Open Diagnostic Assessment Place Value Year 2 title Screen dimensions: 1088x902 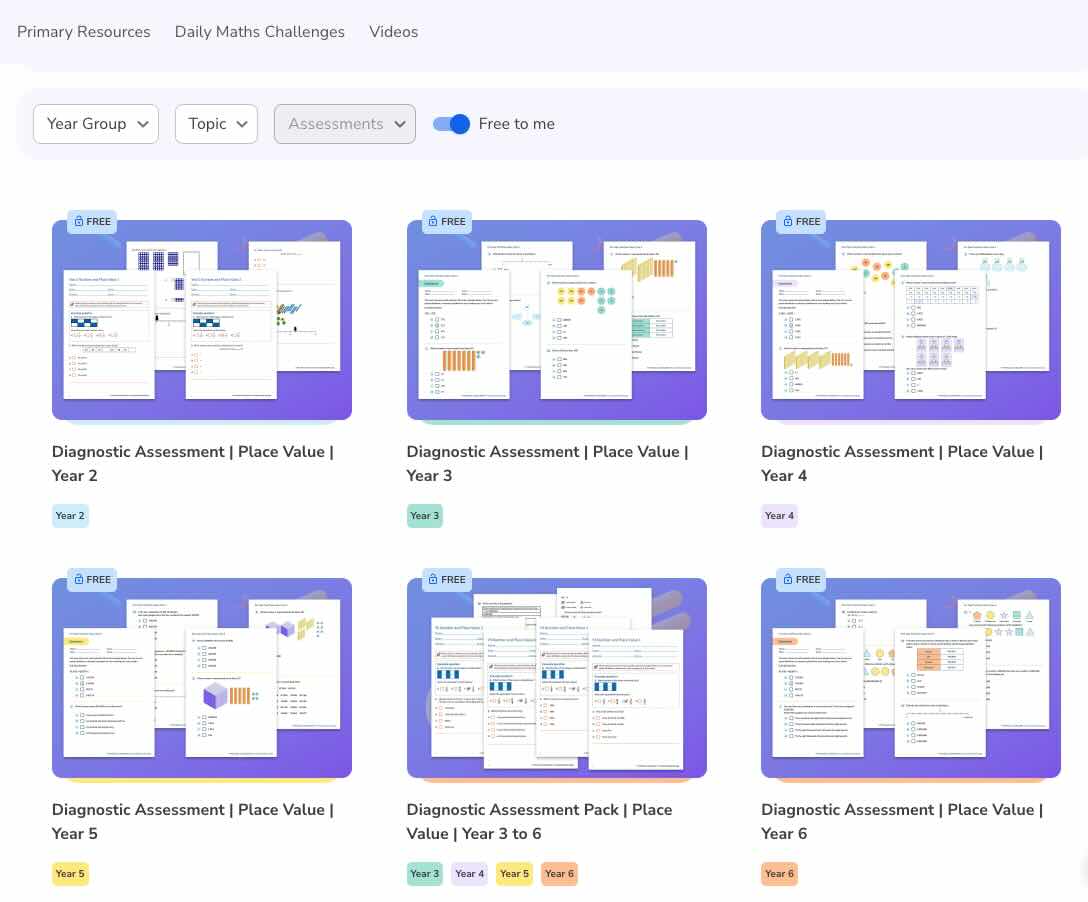click(x=192, y=463)
